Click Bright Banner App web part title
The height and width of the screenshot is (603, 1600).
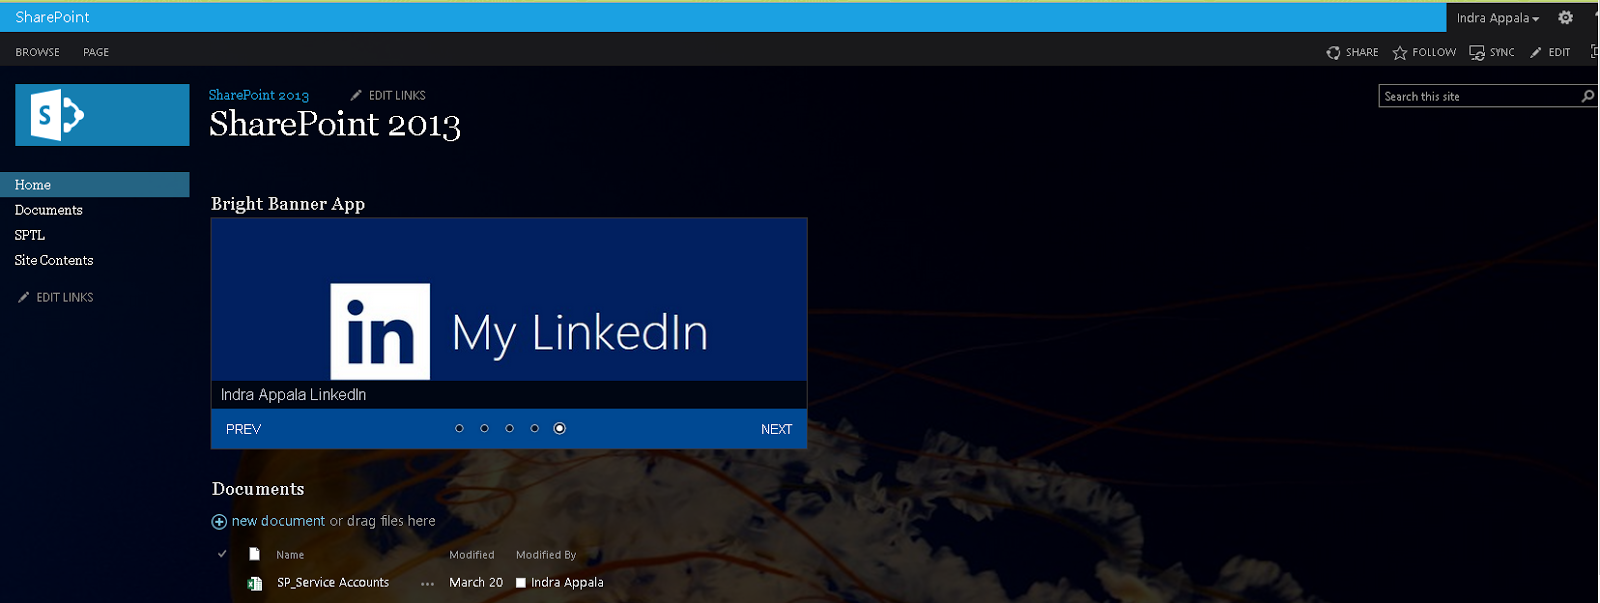pos(288,204)
